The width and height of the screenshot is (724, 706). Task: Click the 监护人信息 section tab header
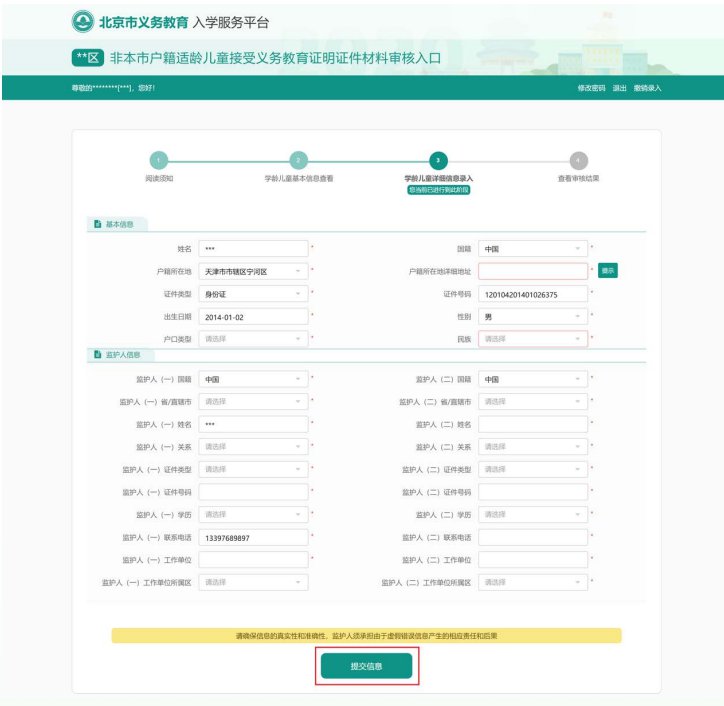121,354
